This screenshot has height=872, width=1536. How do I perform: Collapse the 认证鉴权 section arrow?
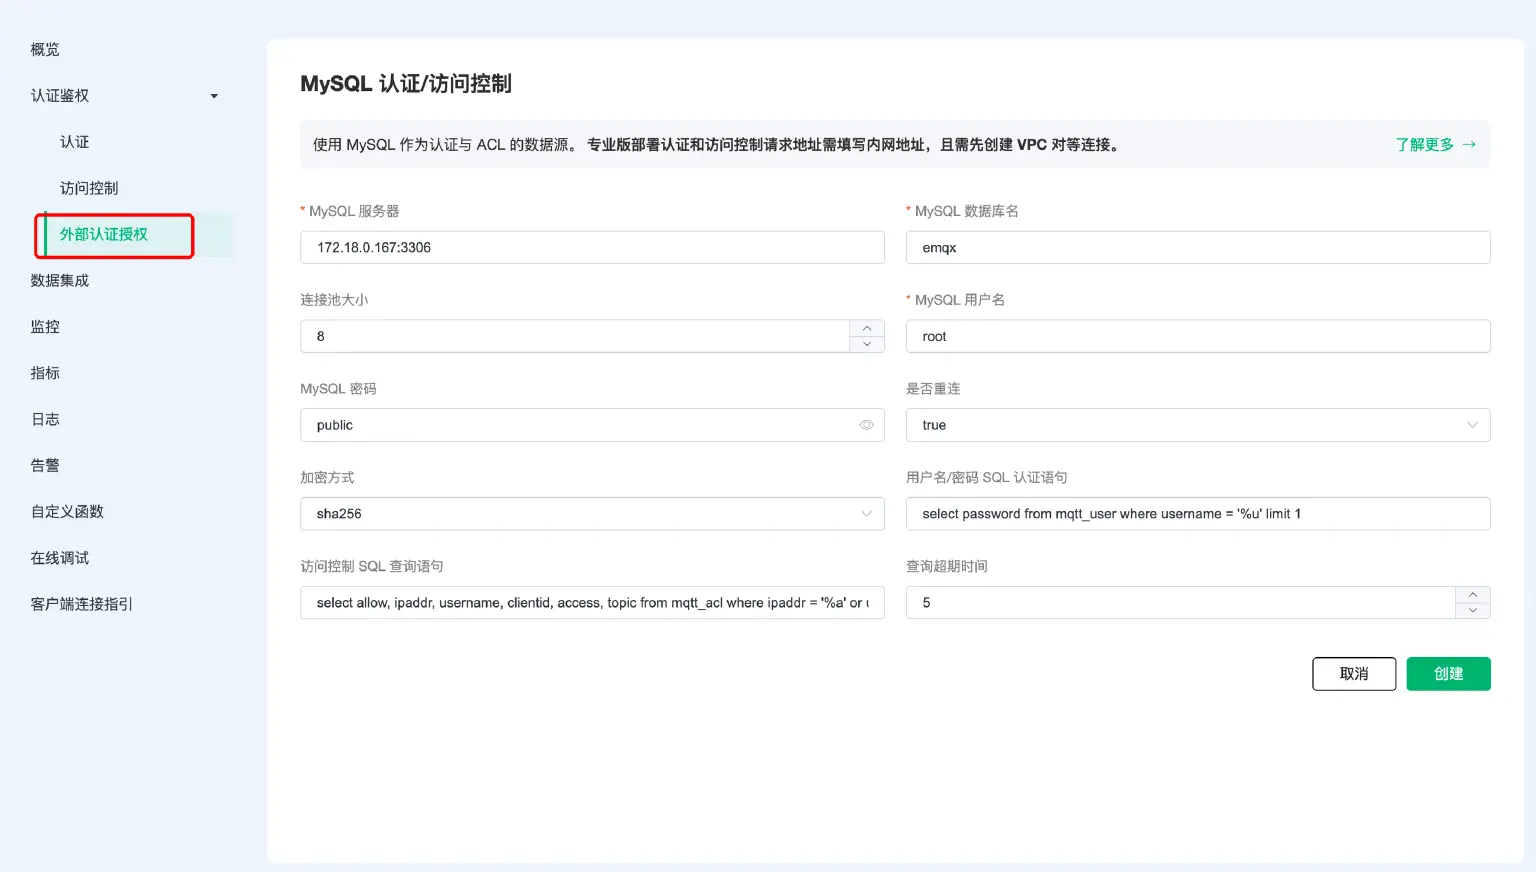pos(213,96)
